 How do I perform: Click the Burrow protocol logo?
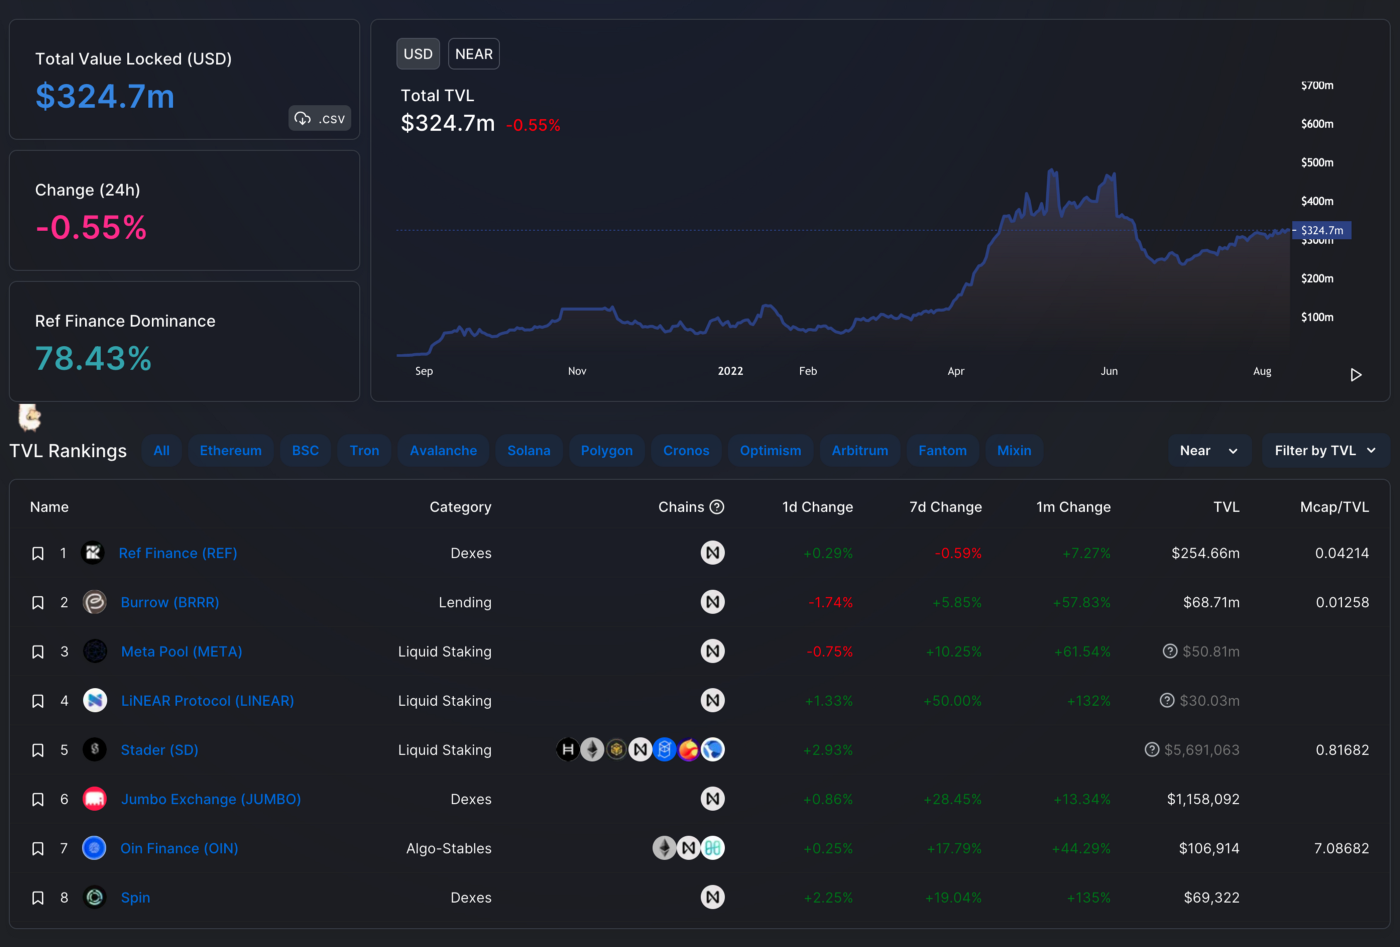(x=94, y=602)
